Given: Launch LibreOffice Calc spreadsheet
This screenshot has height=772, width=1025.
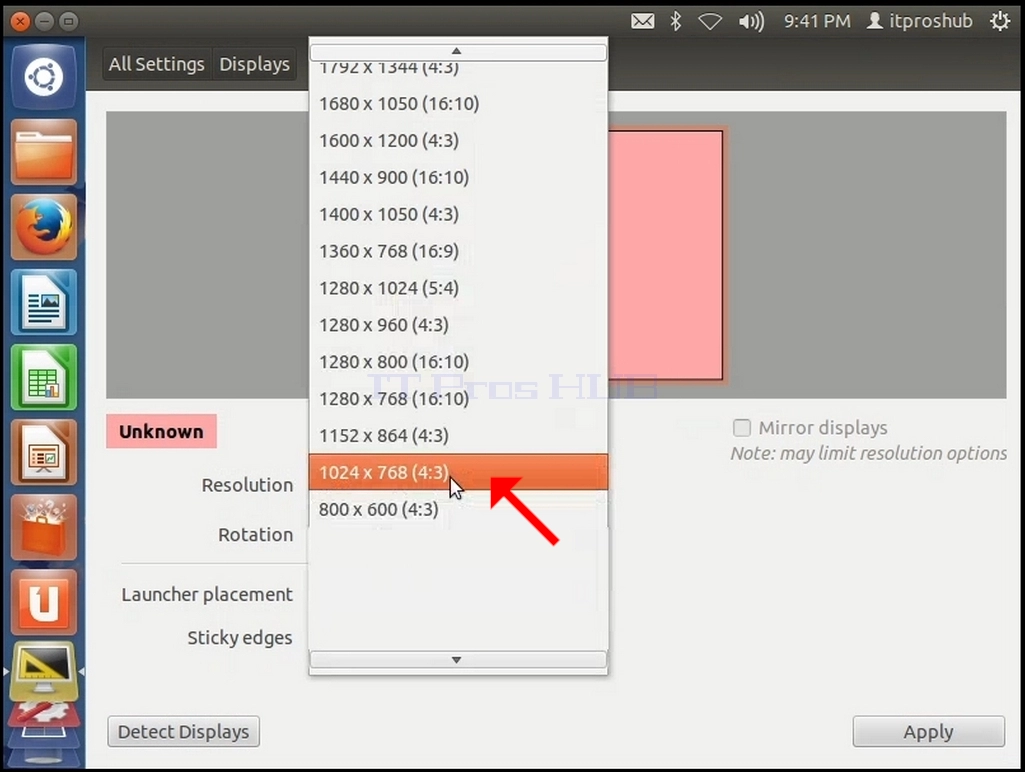Looking at the screenshot, I should click(x=44, y=377).
